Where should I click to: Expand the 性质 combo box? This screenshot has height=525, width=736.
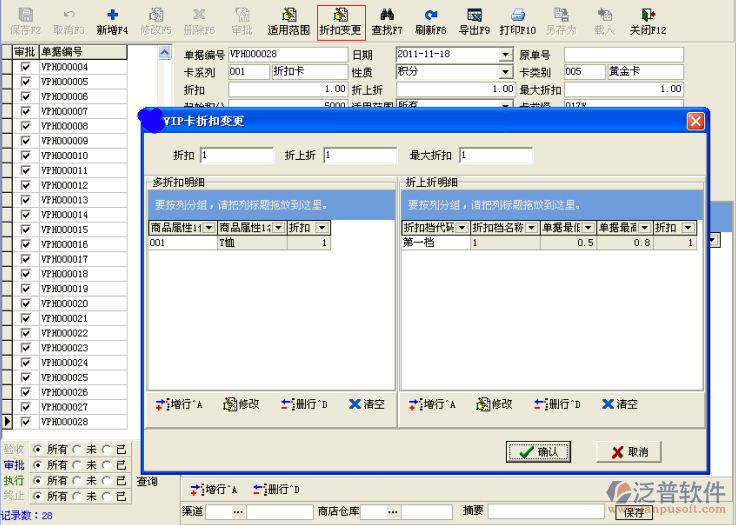[506, 72]
